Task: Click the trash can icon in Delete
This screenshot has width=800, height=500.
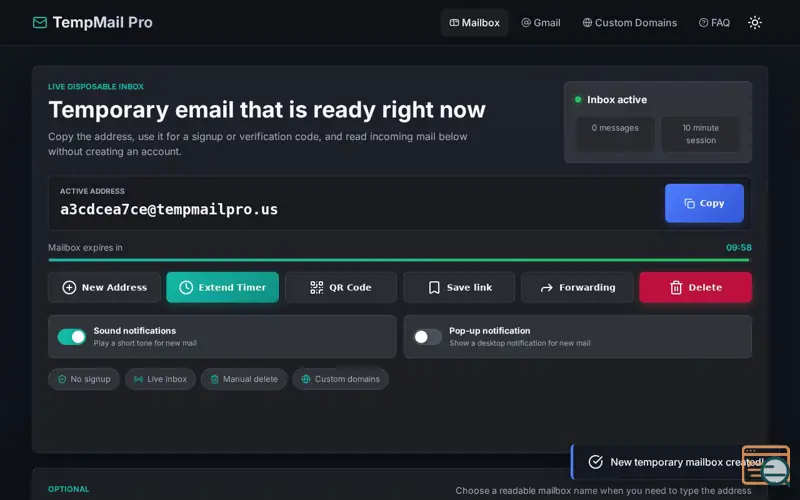Action: coord(676,287)
